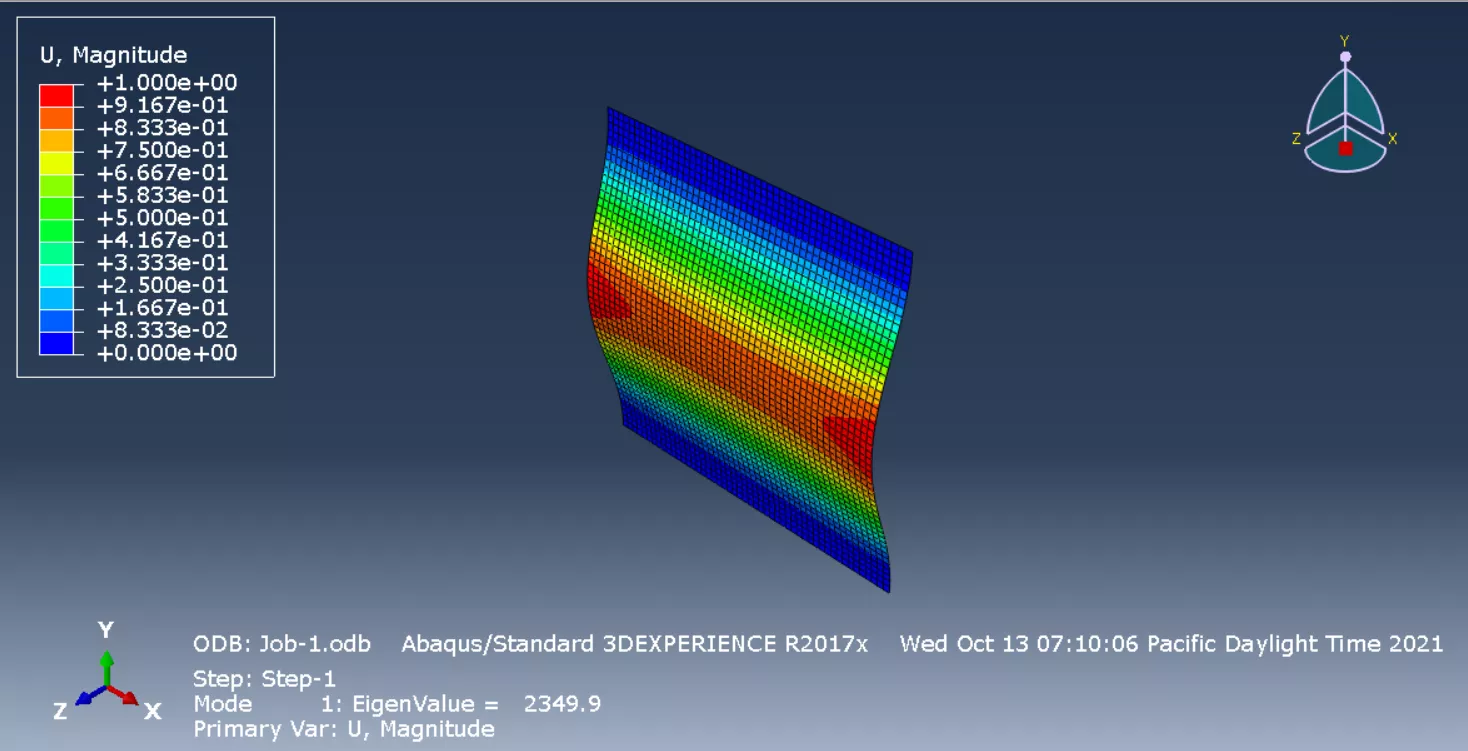The height and width of the screenshot is (751, 1468).
Task: Click the 'ODB: Job-1.odb' state block text
Action: point(281,644)
